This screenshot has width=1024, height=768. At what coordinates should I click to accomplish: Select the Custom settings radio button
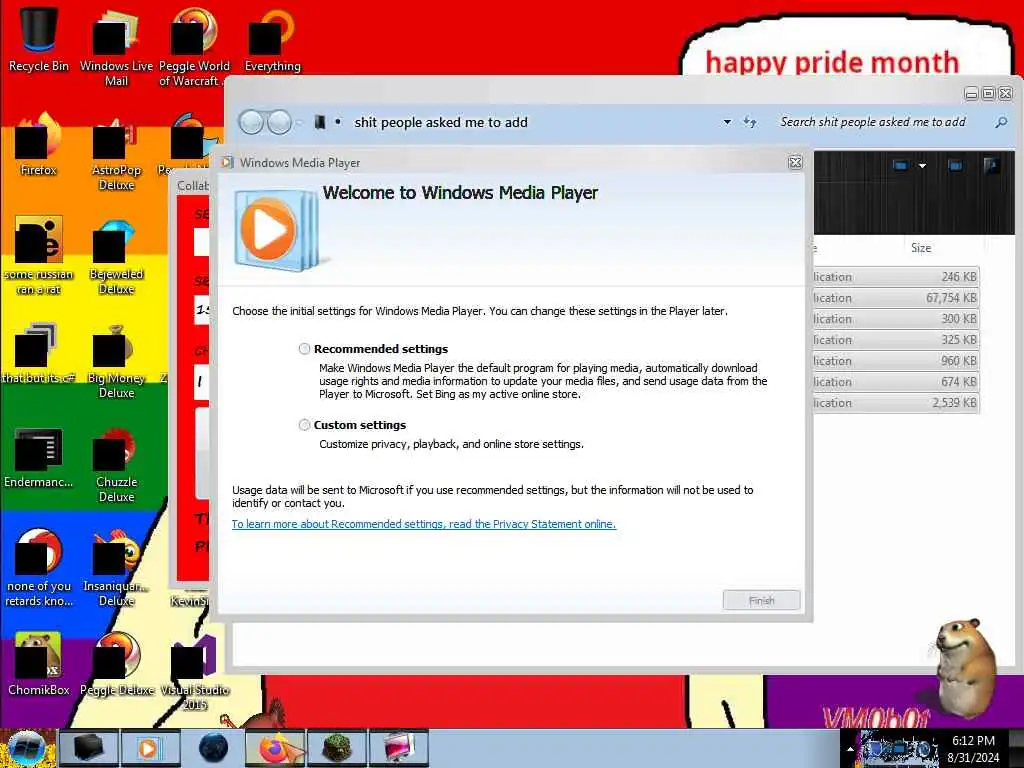tap(304, 425)
